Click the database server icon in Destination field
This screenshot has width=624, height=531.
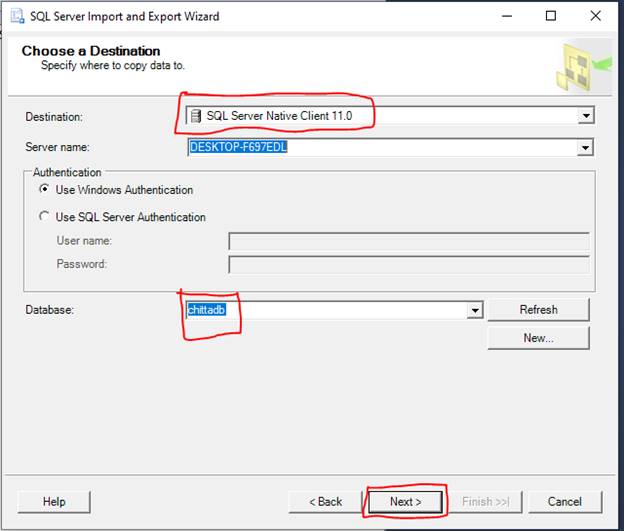click(195, 116)
